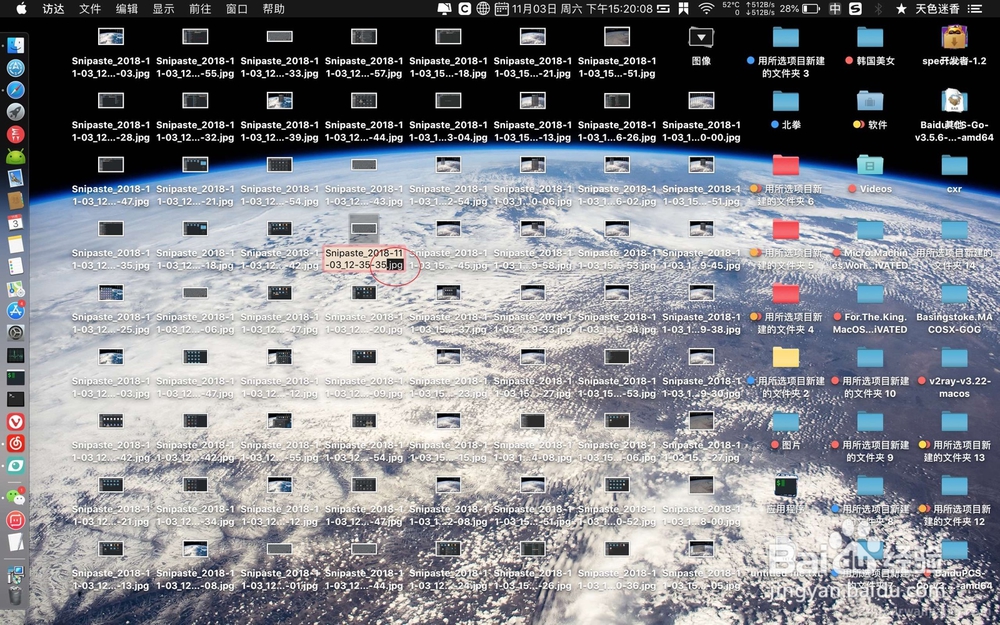This screenshot has width=1000, height=625.
Task: Select file Snipaste_2018-11-03_15...-45.jpg
Action: [x=448, y=228]
